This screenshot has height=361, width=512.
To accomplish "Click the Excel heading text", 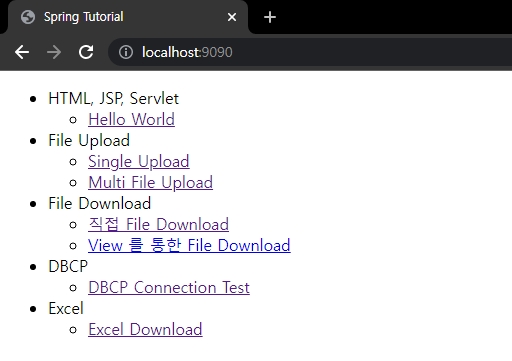I will [x=66, y=308].
